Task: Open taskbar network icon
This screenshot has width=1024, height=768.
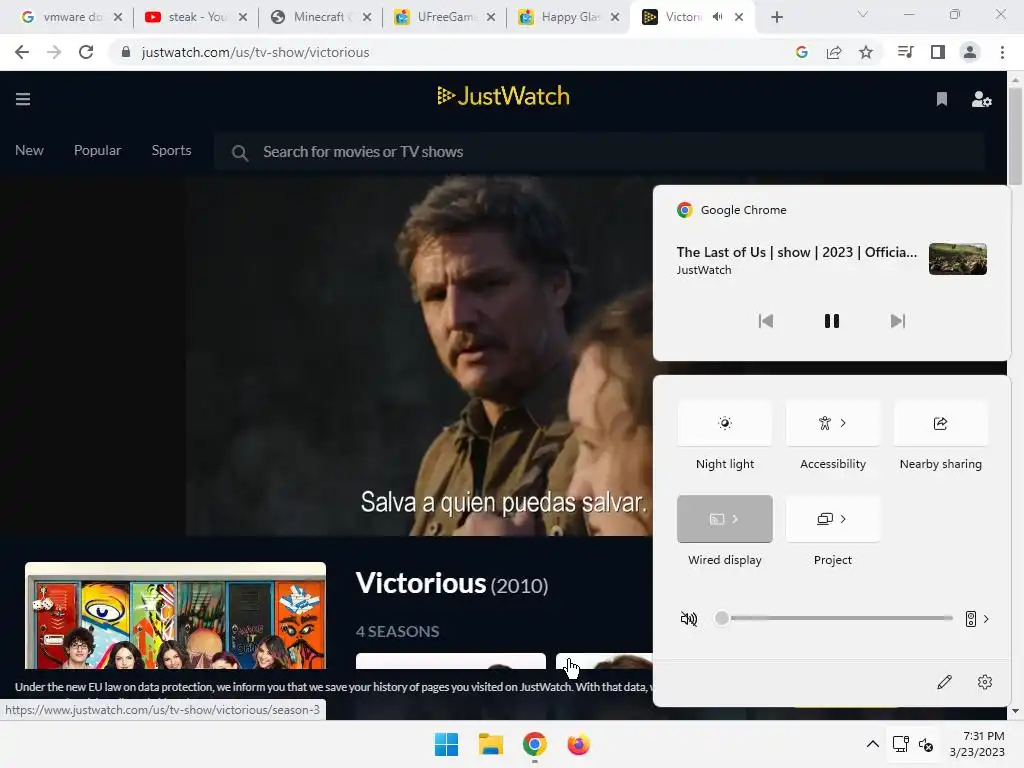Action: [901, 744]
